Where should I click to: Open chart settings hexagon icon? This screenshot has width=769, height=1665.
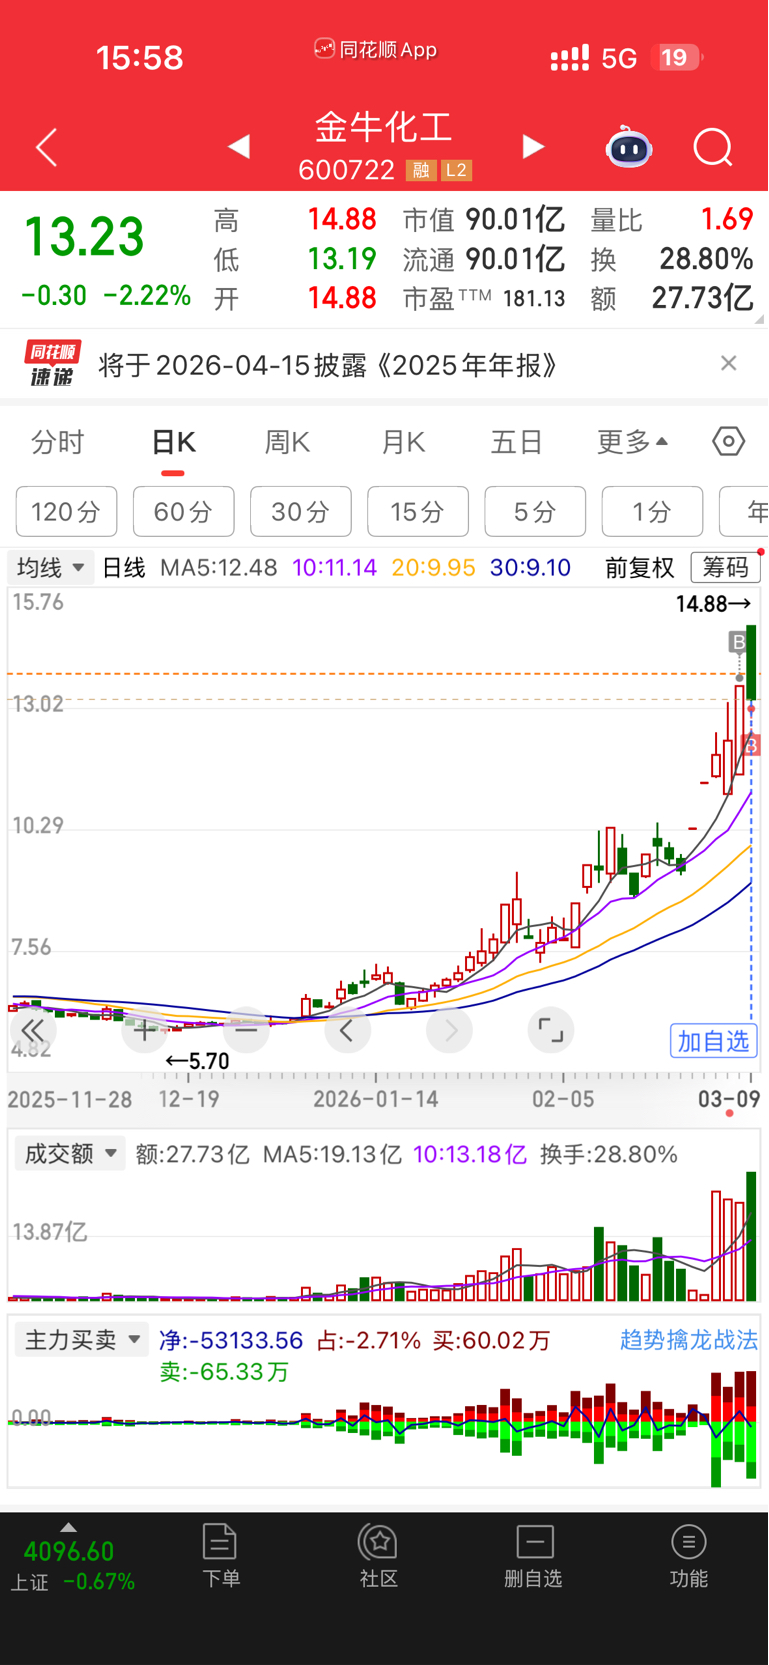729,441
